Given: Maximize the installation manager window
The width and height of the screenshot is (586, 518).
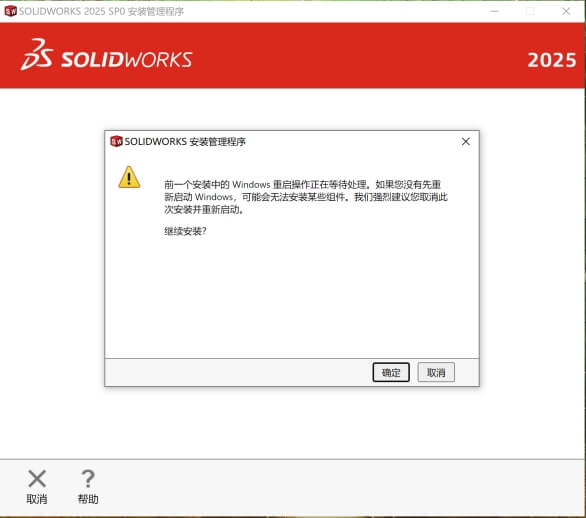Looking at the screenshot, I should pyautogui.click(x=530, y=11).
